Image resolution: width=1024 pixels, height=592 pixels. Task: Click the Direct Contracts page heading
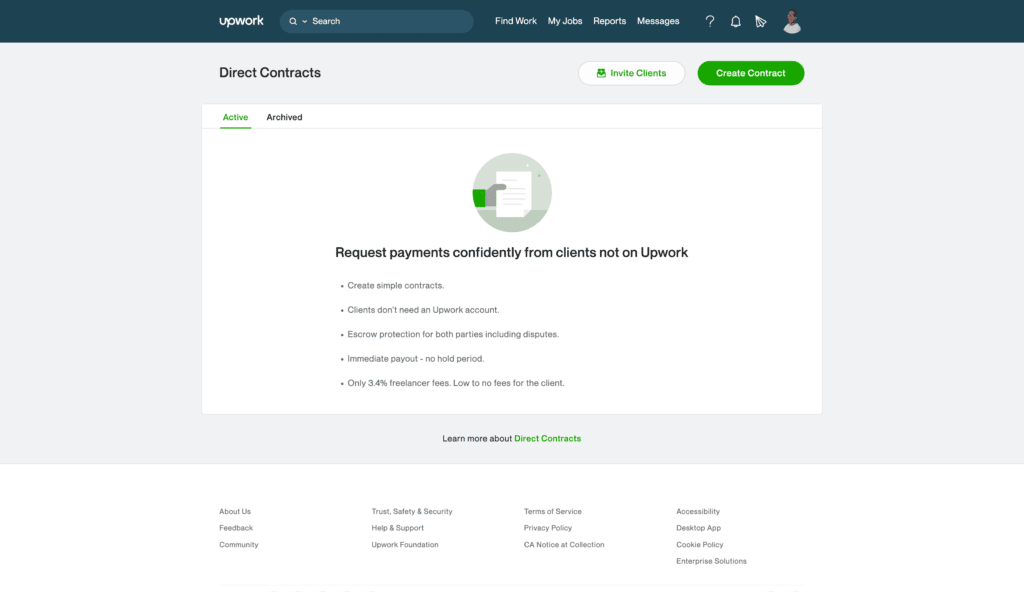pyautogui.click(x=270, y=73)
